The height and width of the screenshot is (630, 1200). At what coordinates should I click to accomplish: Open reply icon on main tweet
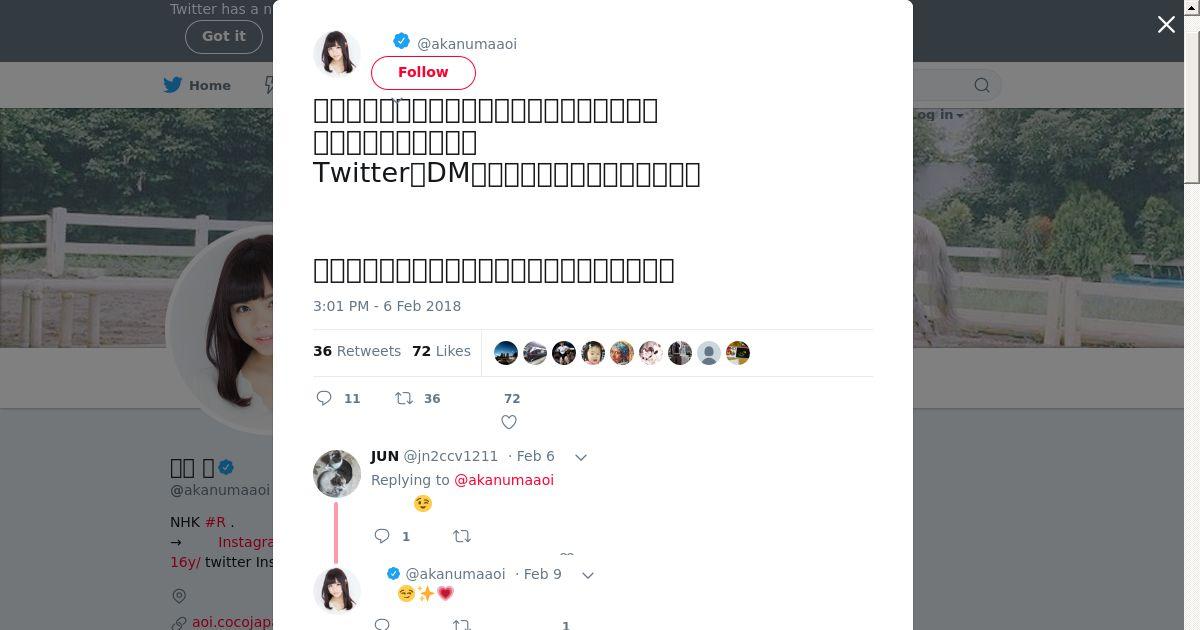click(x=324, y=398)
